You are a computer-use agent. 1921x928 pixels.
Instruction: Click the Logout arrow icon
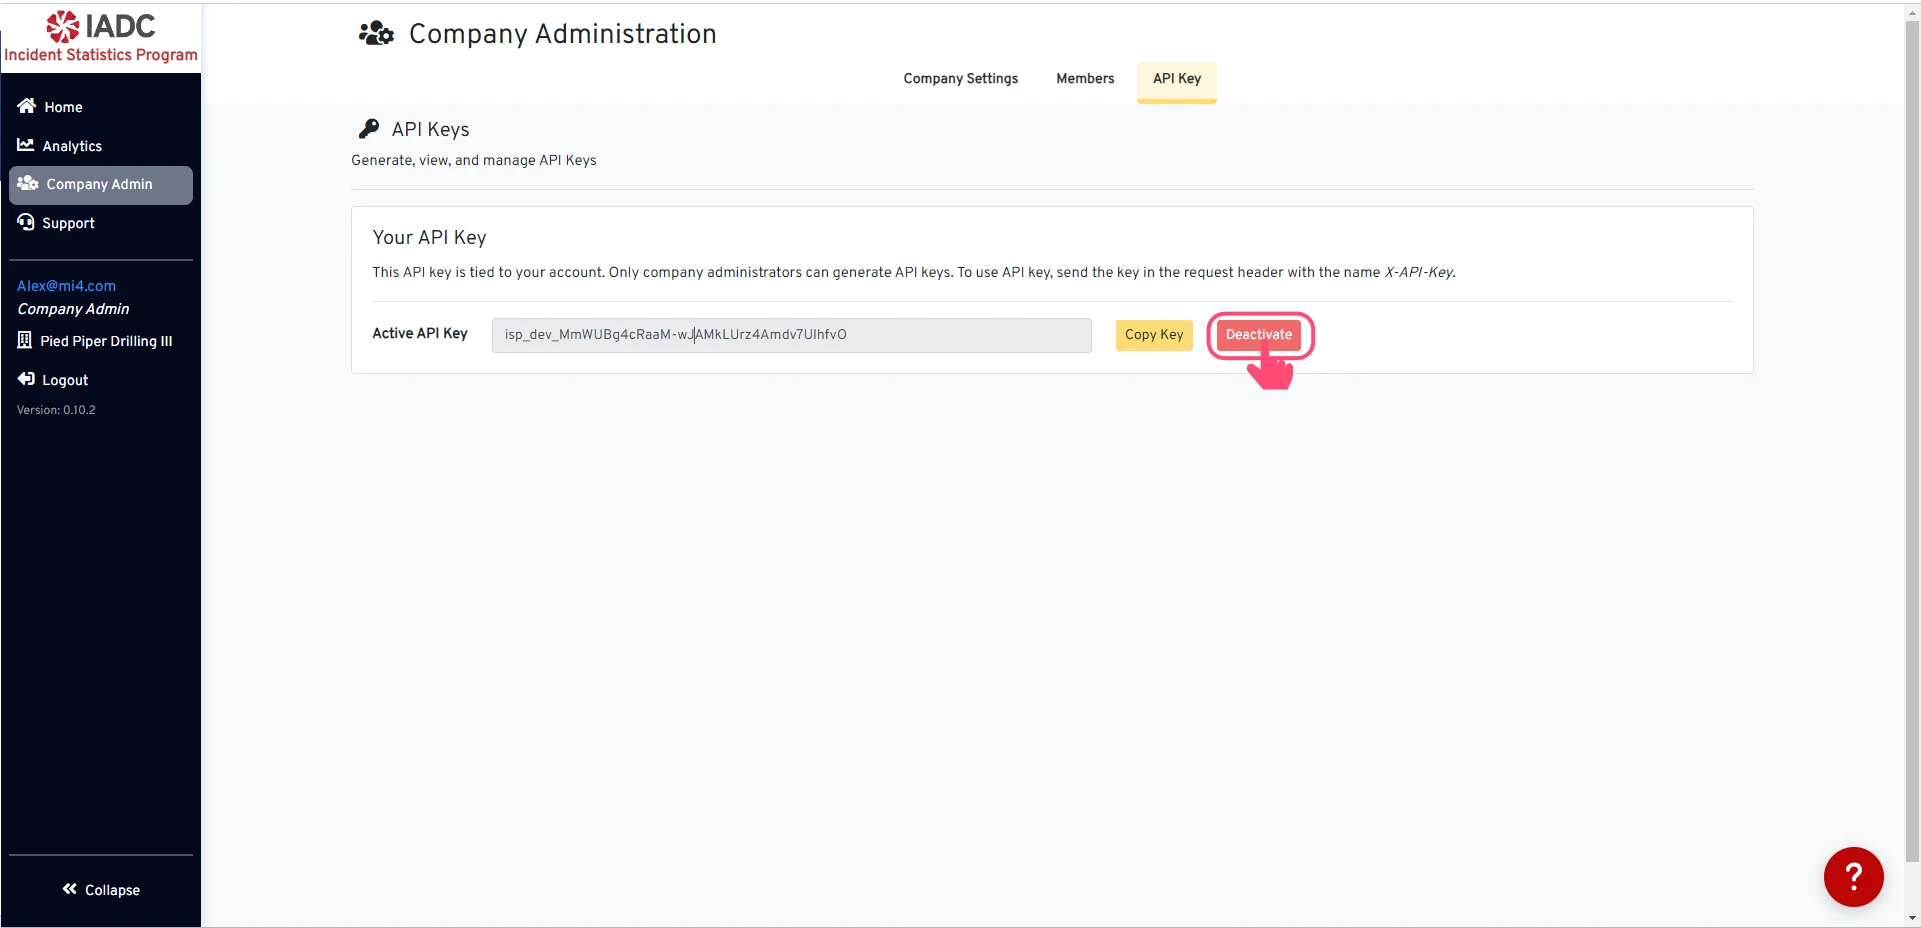point(26,379)
